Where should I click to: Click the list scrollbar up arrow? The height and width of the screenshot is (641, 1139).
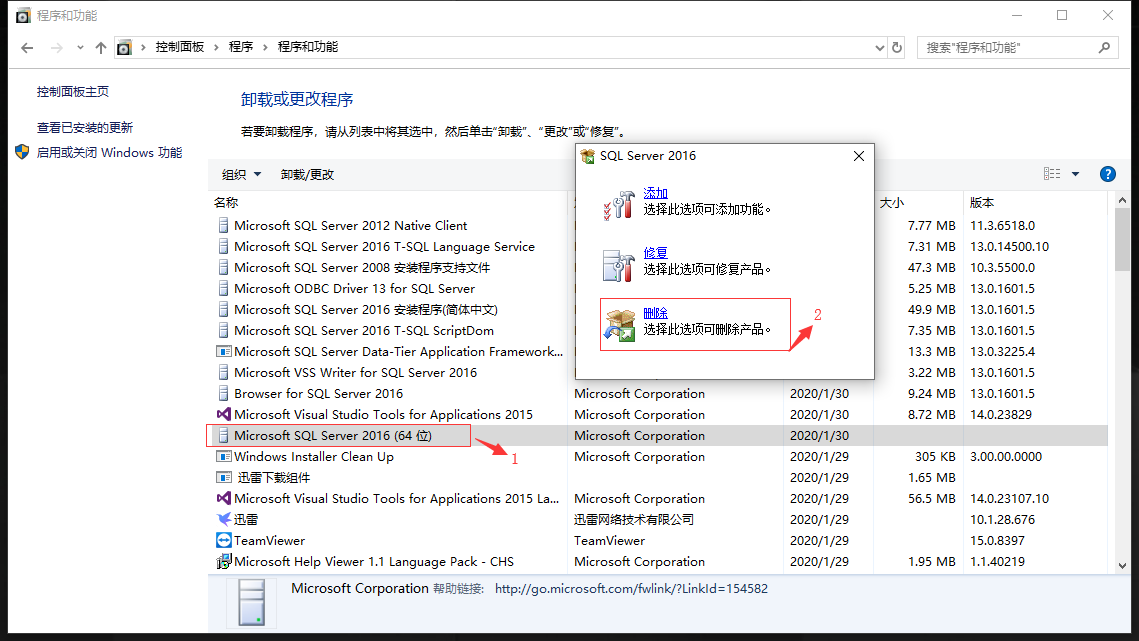pos(1122,200)
